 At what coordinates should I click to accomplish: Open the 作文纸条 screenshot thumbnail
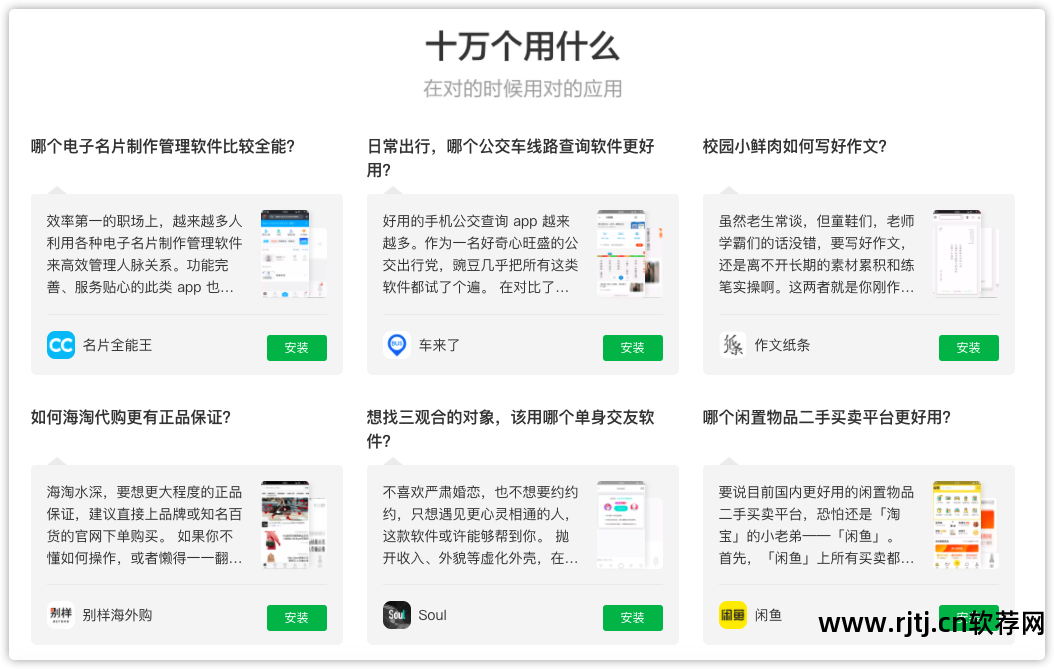click(966, 254)
